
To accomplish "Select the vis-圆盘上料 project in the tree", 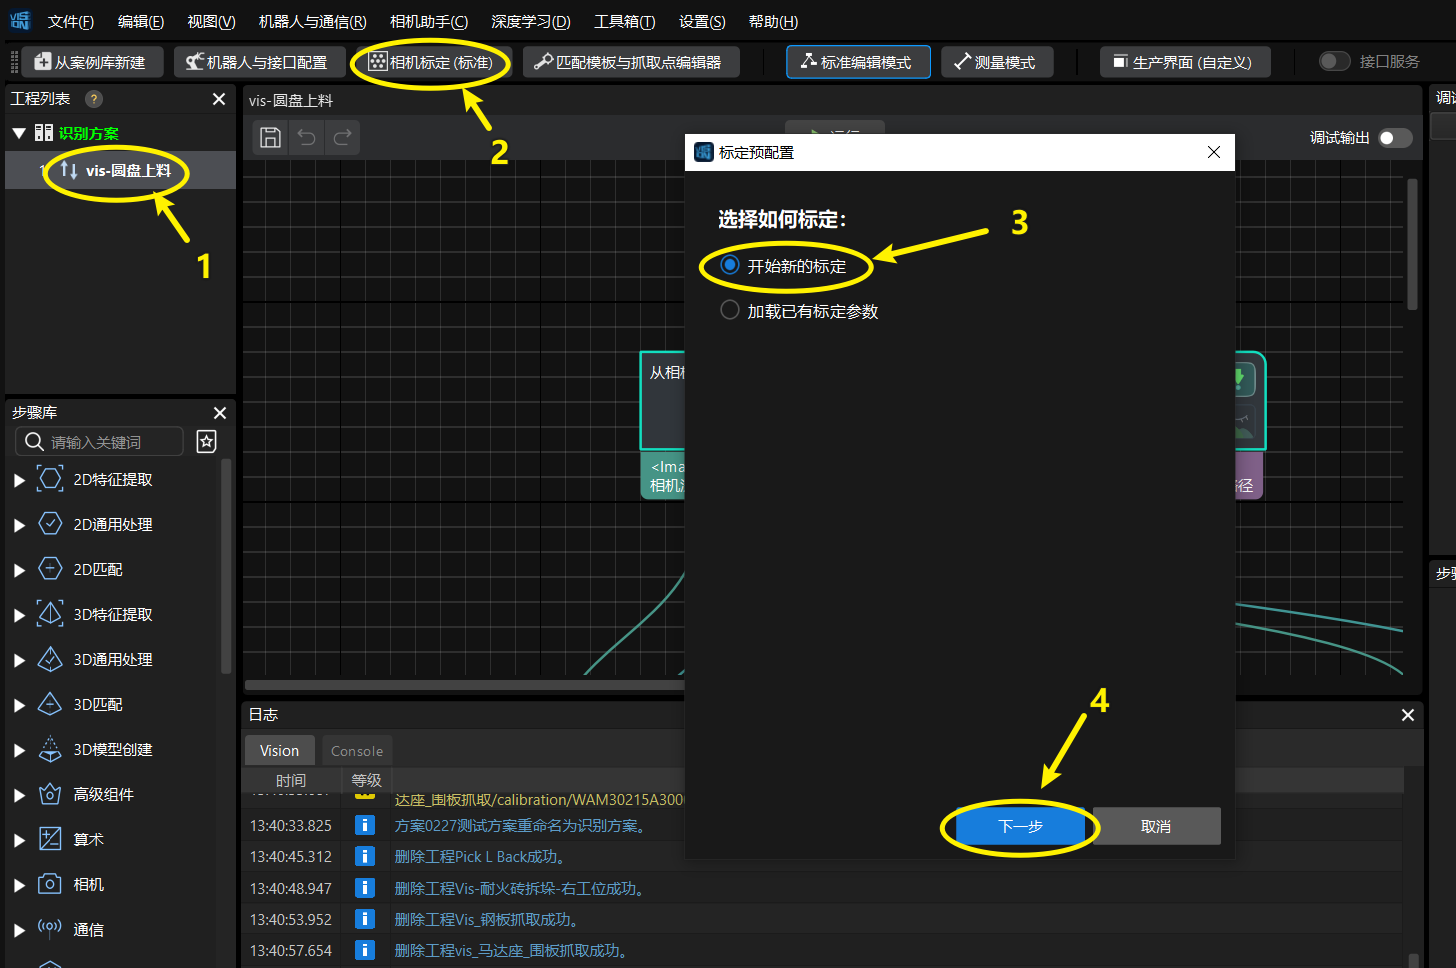I will coord(120,170).
